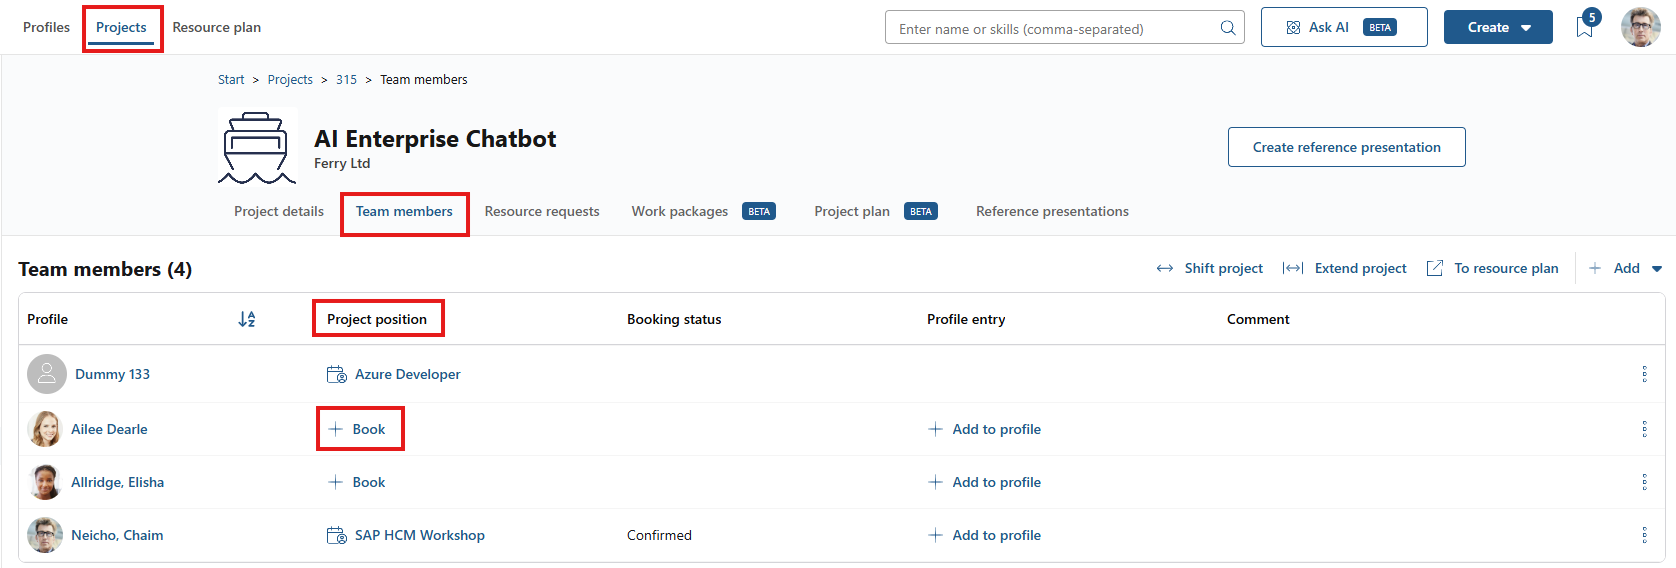1676x568 pixels.
Task: Click the Confirmed booking status
Action: [659, 535]
